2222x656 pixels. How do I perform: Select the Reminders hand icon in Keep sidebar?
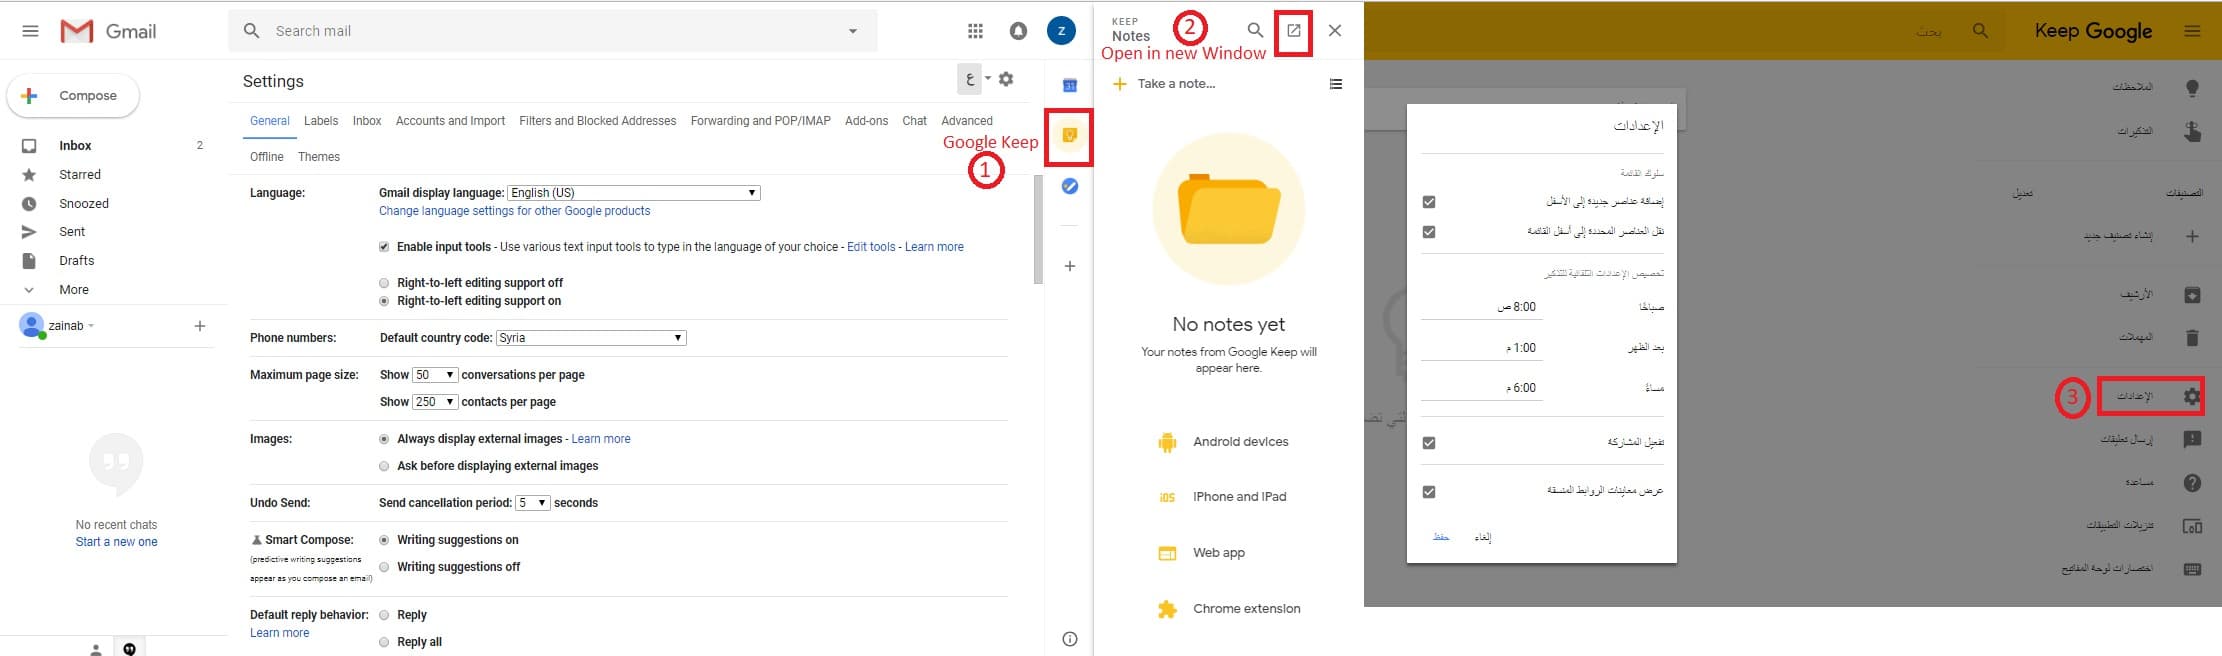[x=2191, y=131]
